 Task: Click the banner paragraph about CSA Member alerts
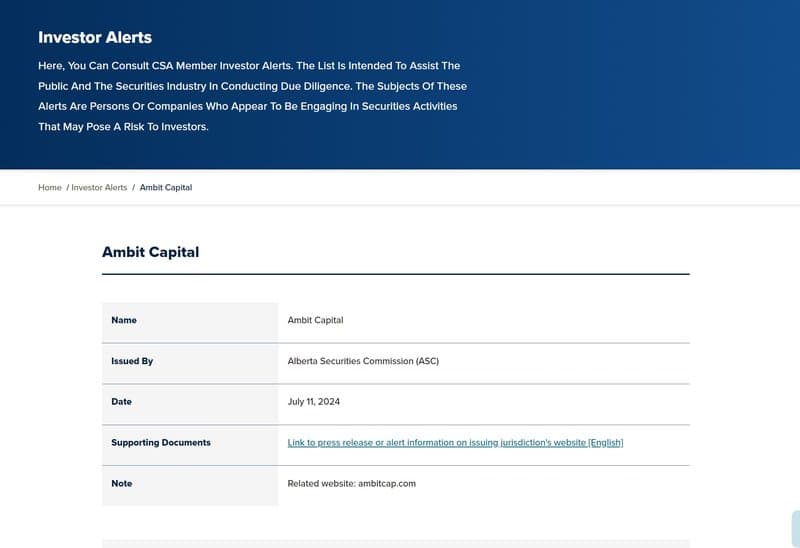[253, 96]
